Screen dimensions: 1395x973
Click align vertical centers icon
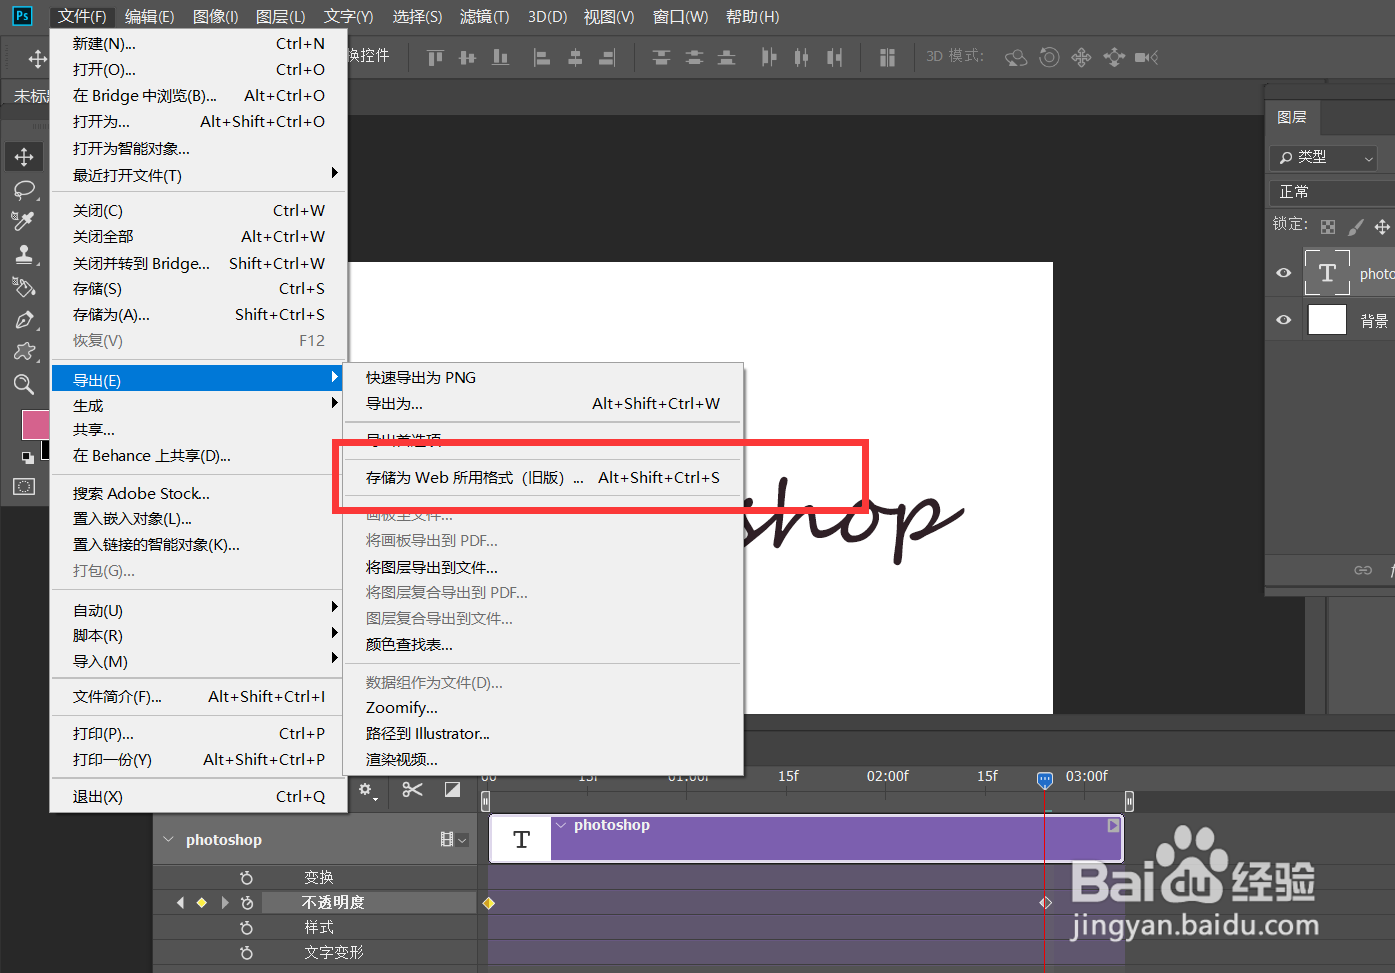467,57
